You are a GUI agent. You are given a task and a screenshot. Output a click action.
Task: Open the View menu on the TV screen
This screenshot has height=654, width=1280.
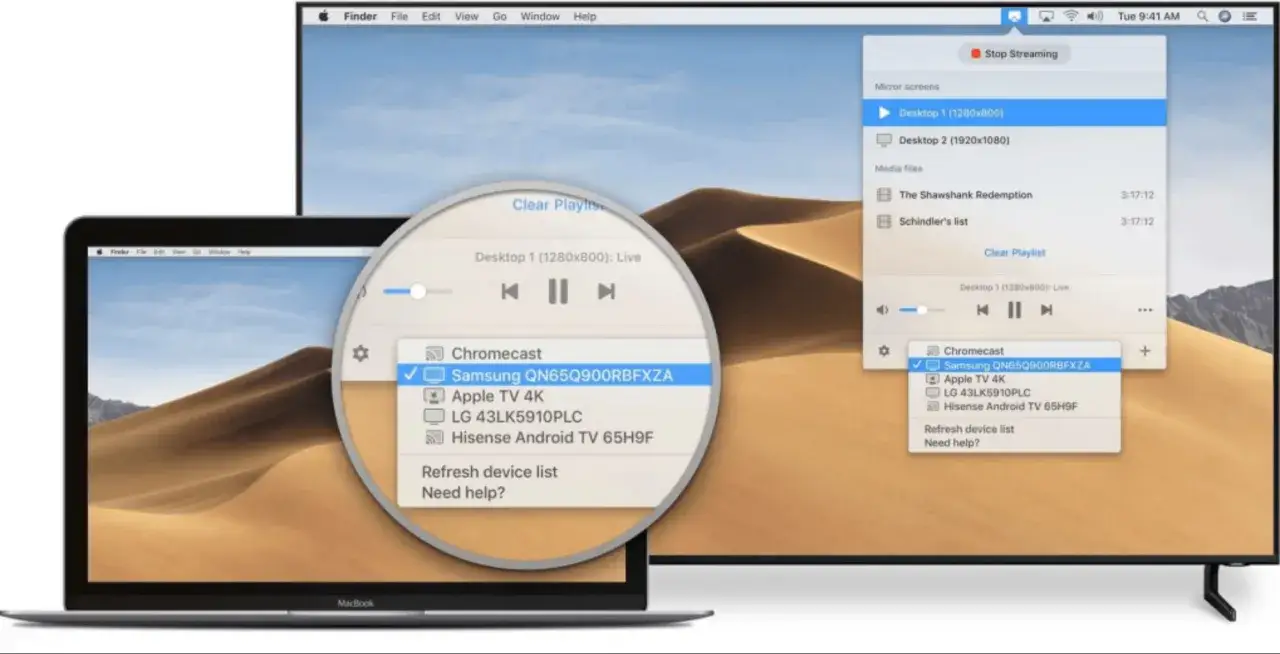[466, 16]
